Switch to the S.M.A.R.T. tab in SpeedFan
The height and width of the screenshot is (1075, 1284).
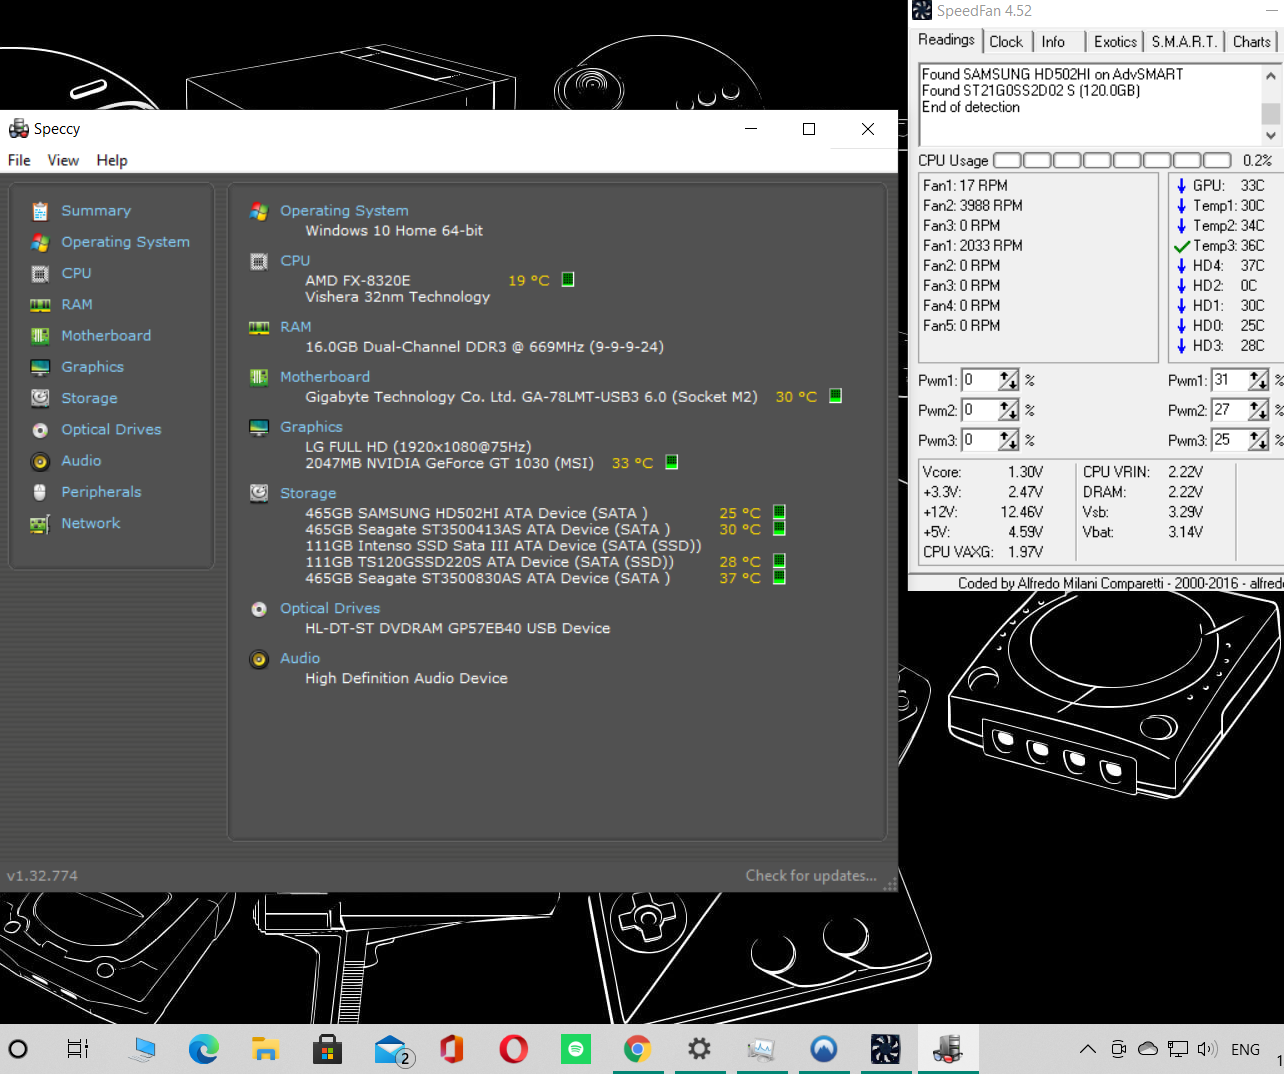pyautogui.click(x=1184, y=42)
